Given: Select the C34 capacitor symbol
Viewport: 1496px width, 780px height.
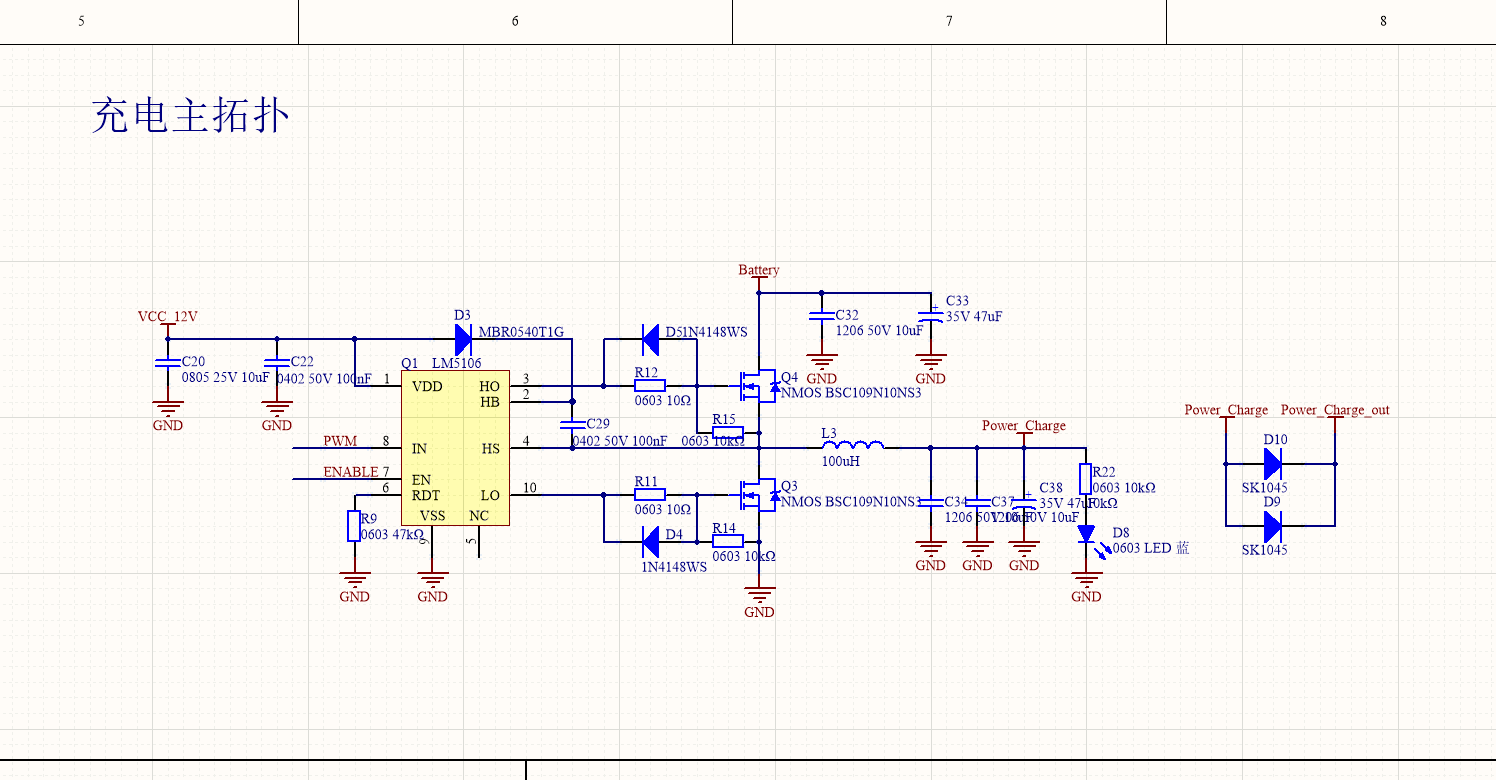Looking at the screenshot, I should [930, 503].
